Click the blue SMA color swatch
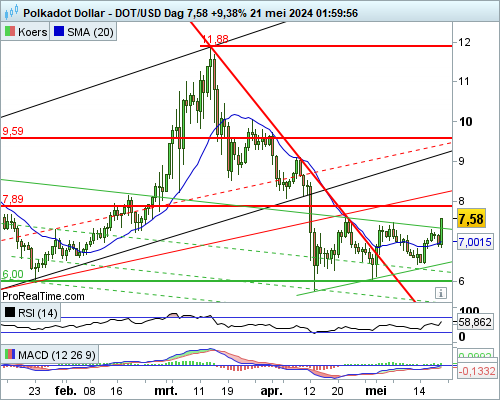The width and height of the screenshot is (500, 400). click(x=59, y=32)
